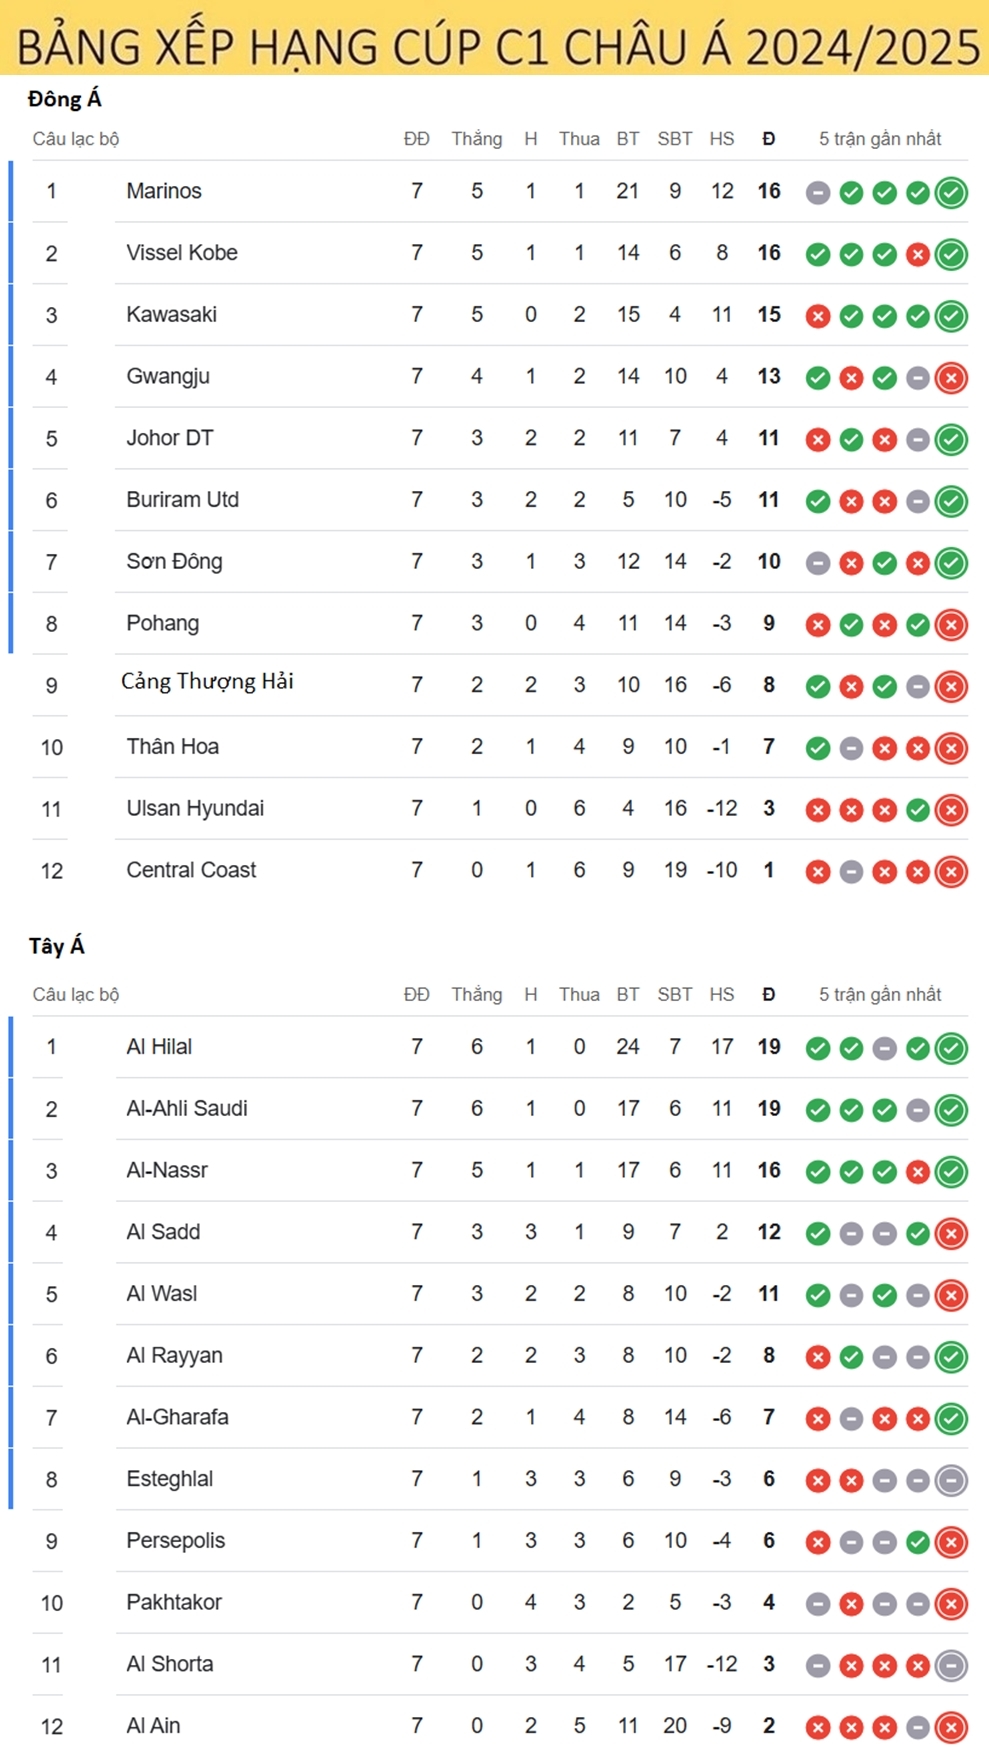Viewport: 989px width, 1761px height.
Task: Open Ulsan Hyundai club entry
Action: point(195,808)
